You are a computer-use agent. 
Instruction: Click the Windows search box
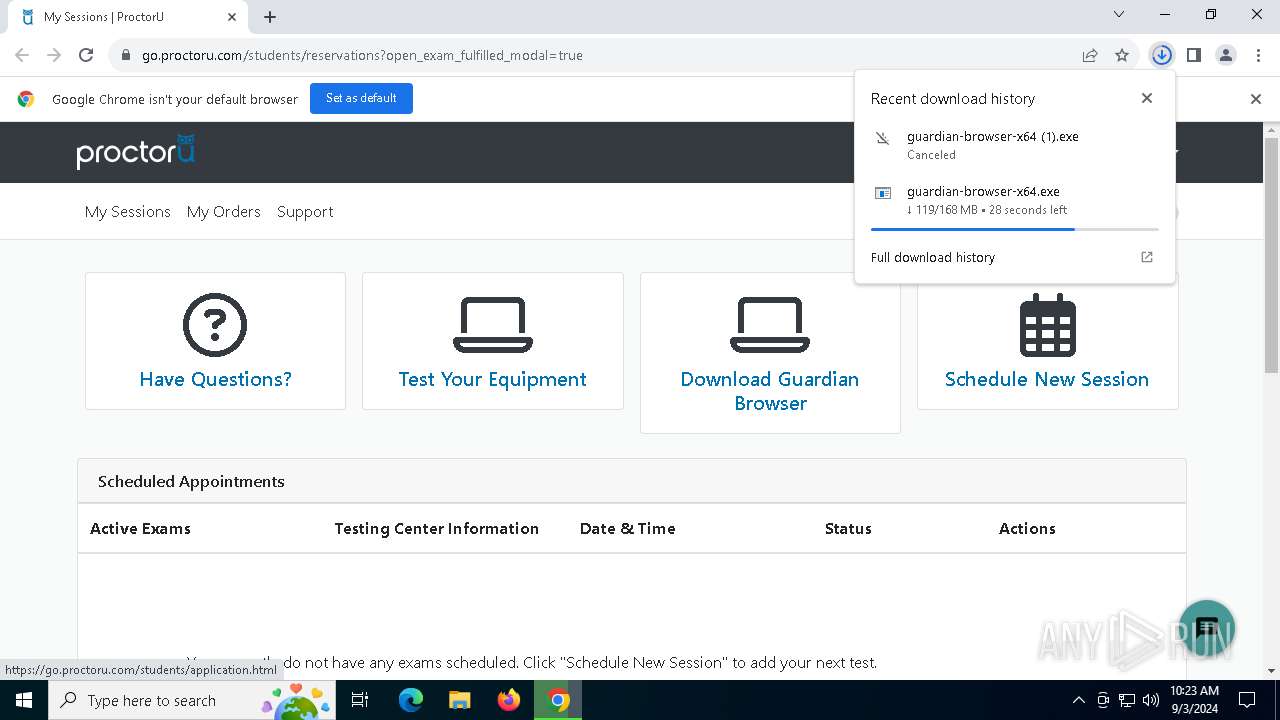(x=192, y=700)
